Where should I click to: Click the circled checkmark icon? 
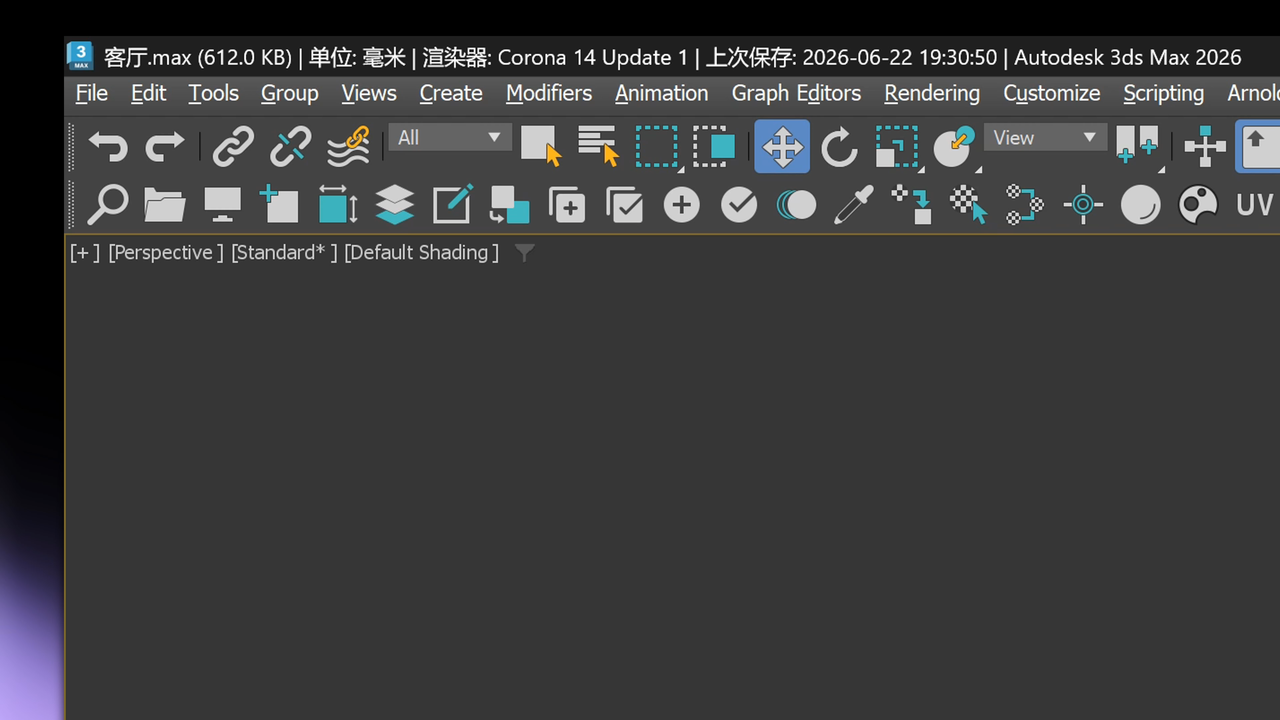click(739, 205)
